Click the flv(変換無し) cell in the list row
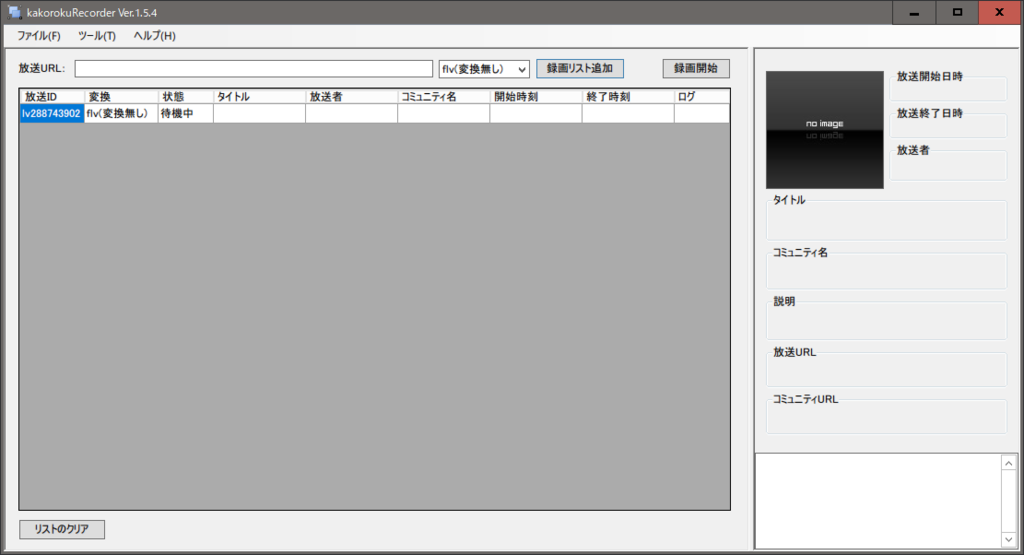 tap(121, 114)
